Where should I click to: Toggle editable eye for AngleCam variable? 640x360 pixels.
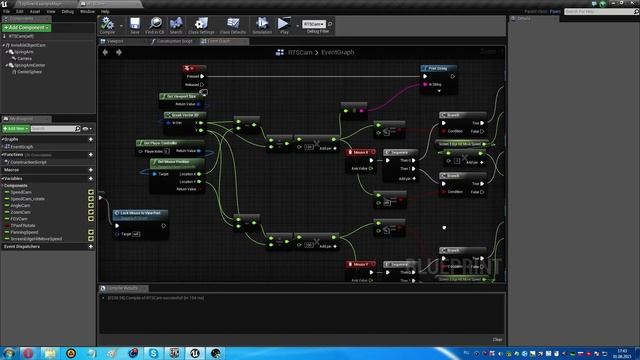(x=91, y=205)
